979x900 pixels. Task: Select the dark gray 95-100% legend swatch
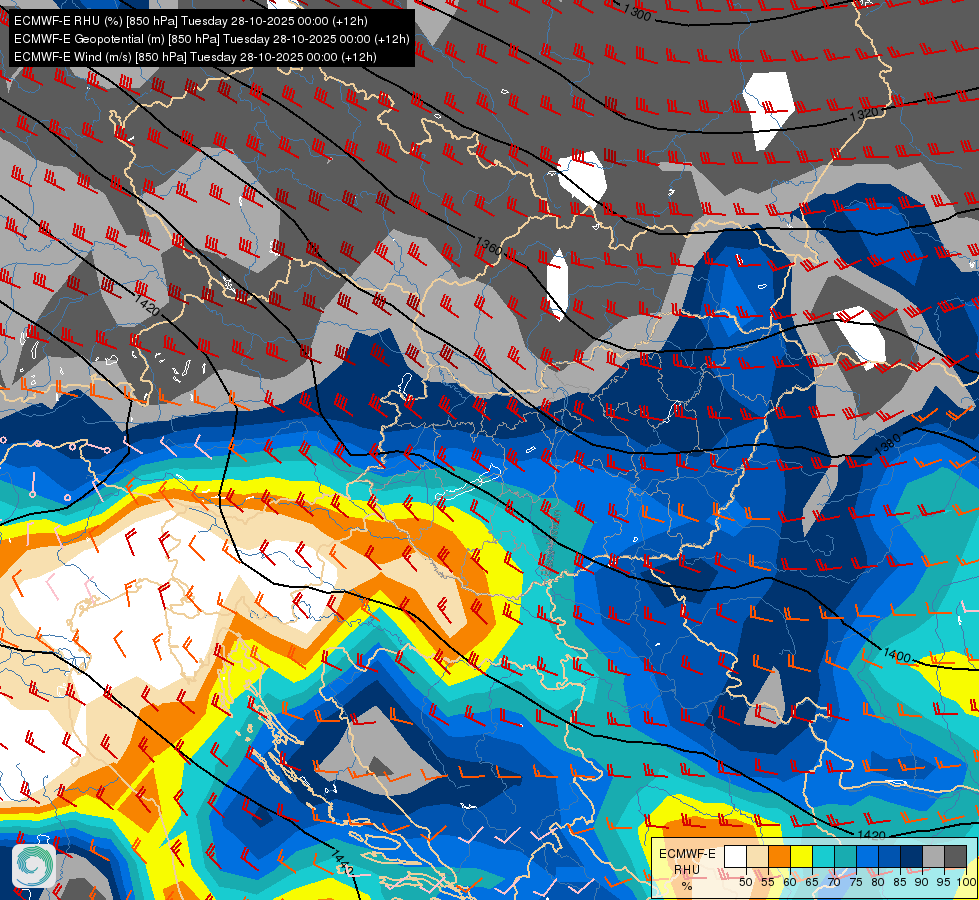[x=955, y=856]
